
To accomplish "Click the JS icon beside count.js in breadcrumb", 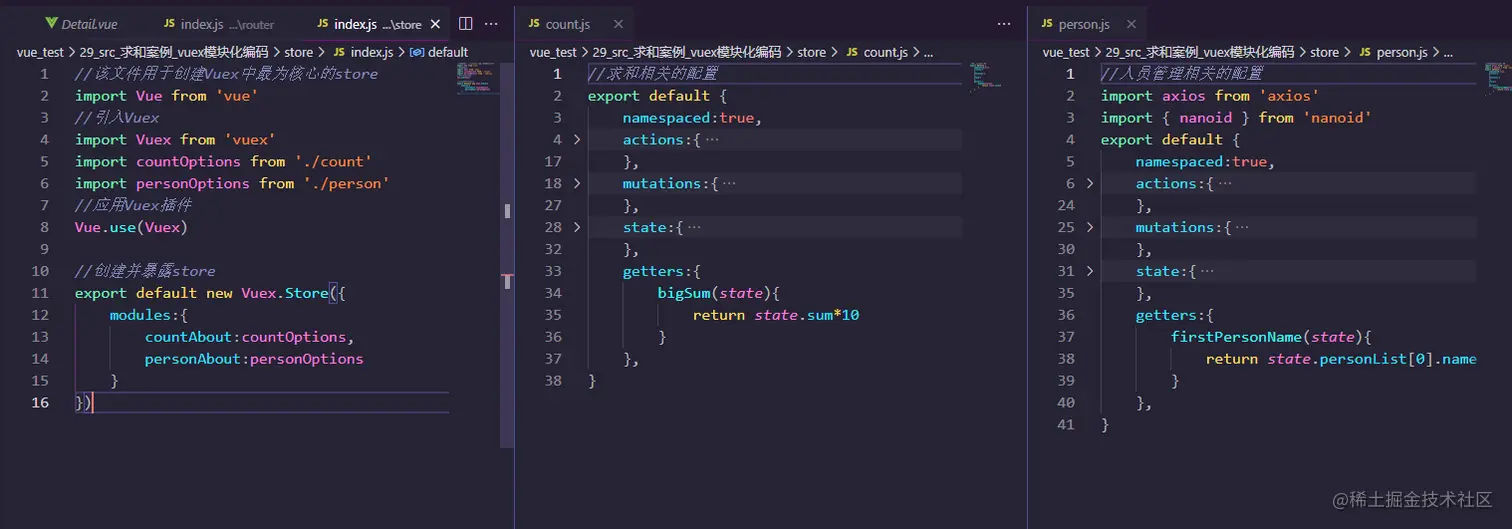I will click(x=852, y=52).
